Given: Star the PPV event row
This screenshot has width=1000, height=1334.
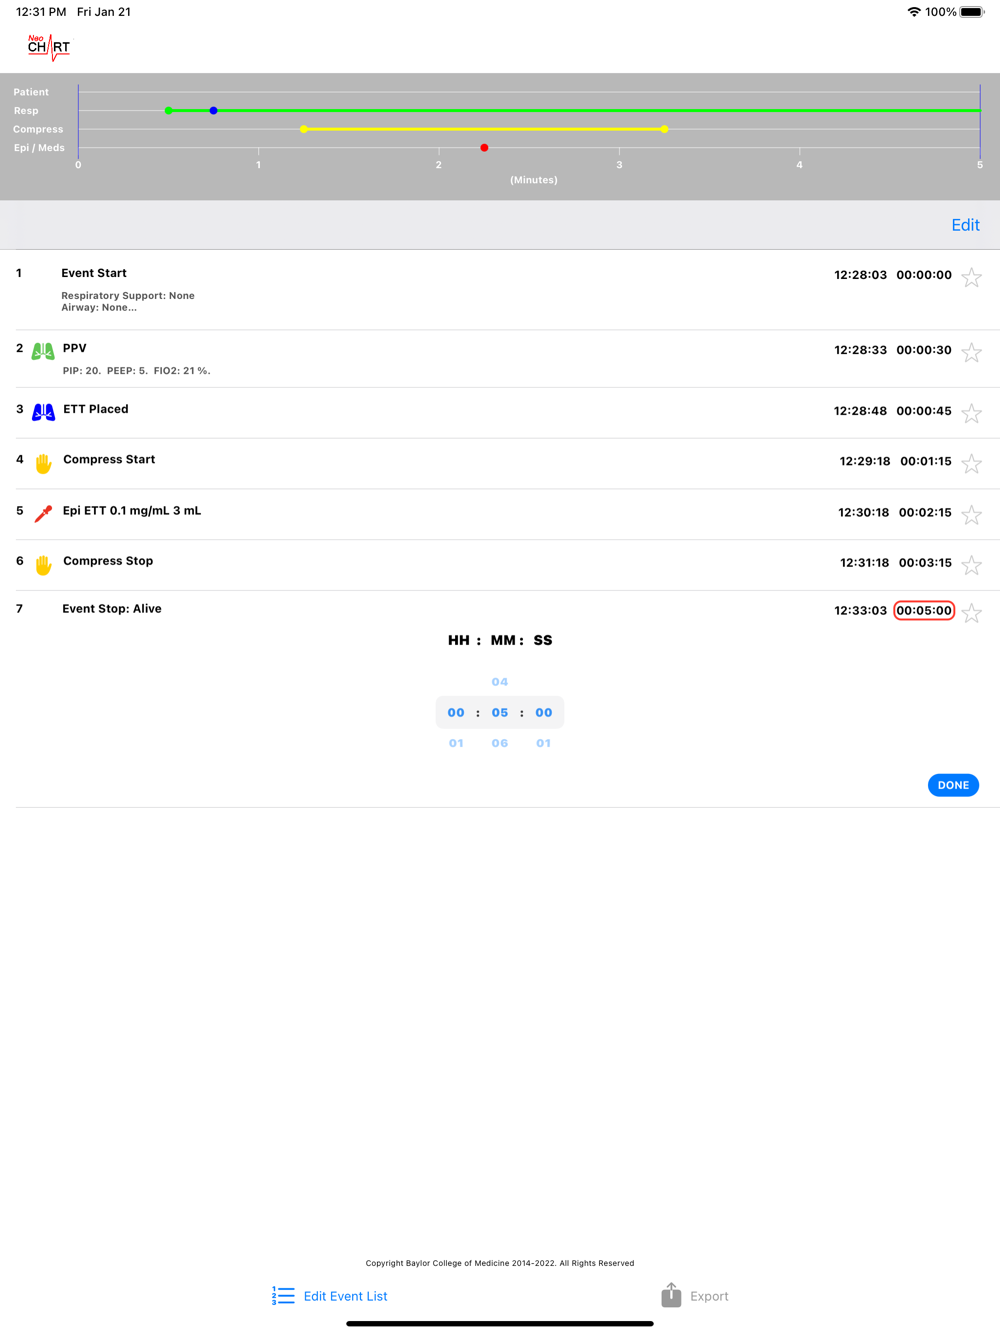Looking at the screenshot, I should click(972, 352).
